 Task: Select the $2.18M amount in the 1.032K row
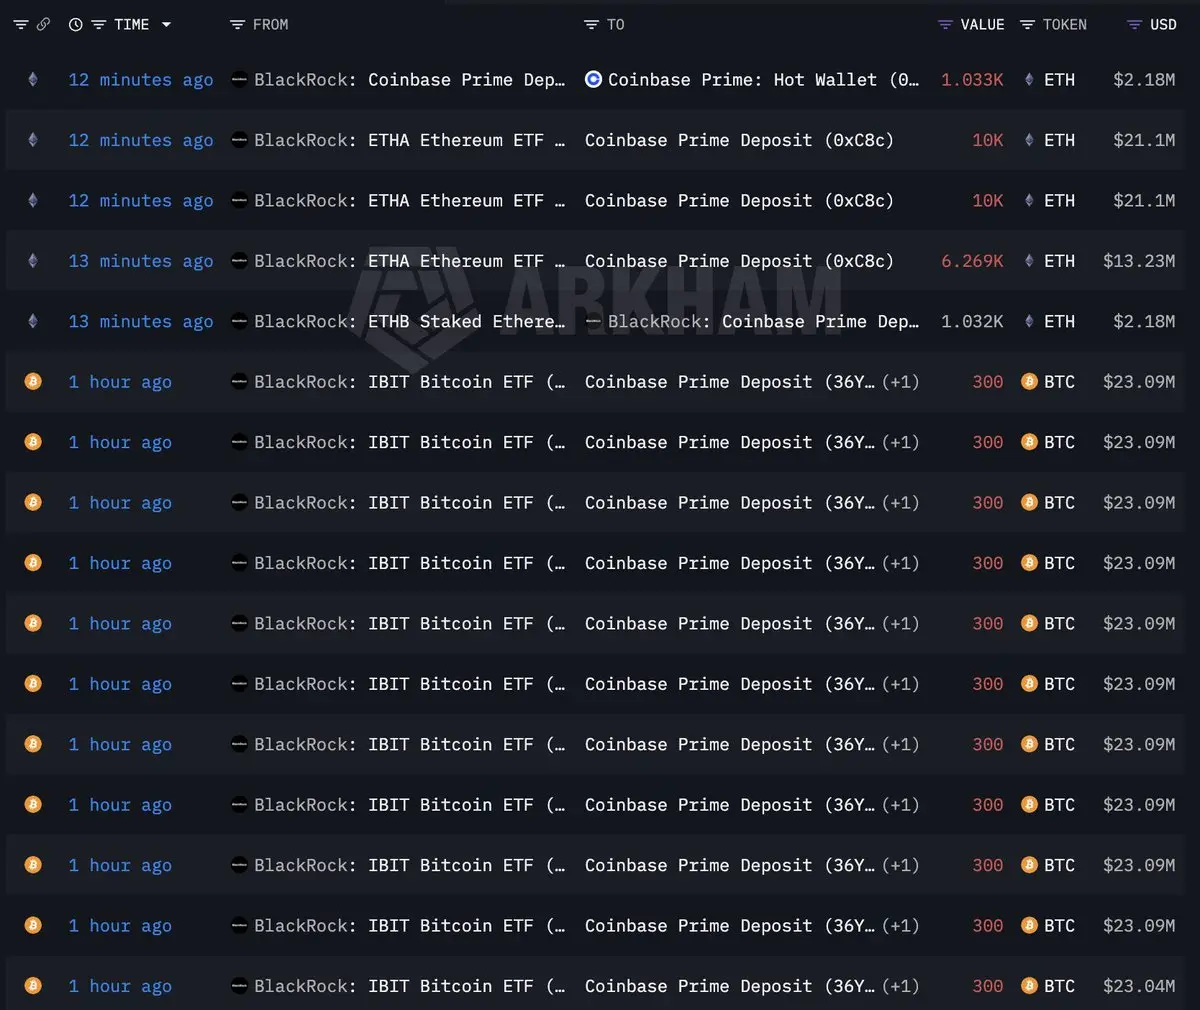(x=1144, y=321)
